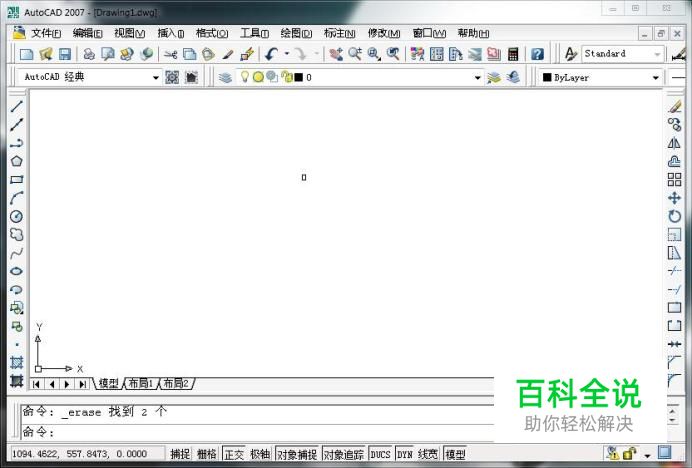This screenshot has height=468, width=692.
Task: Toggle 正交 ortho mode
Action: pos(234,454)
